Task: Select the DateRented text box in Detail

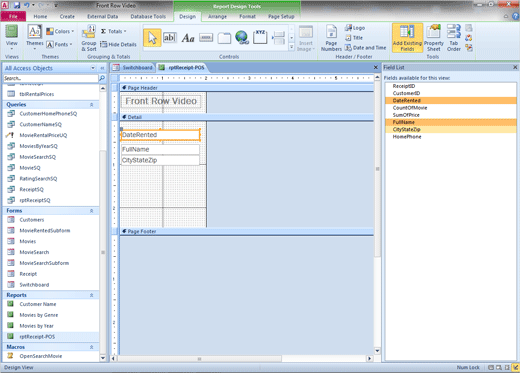Action: [x=160, y=135]
